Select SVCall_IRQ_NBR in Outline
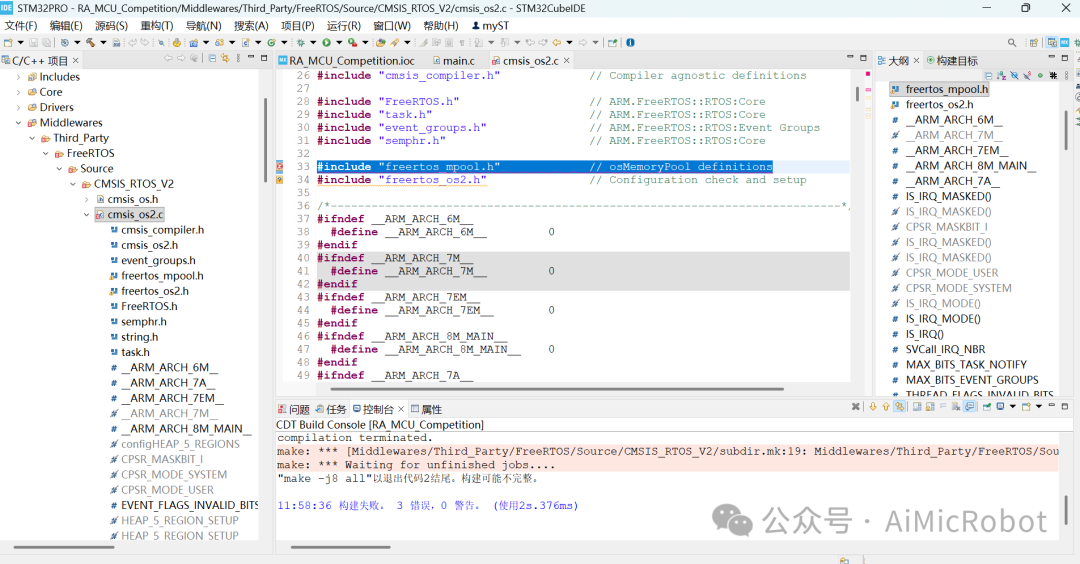The width and height of the screenshot is (1080, 564). (945, 349)
